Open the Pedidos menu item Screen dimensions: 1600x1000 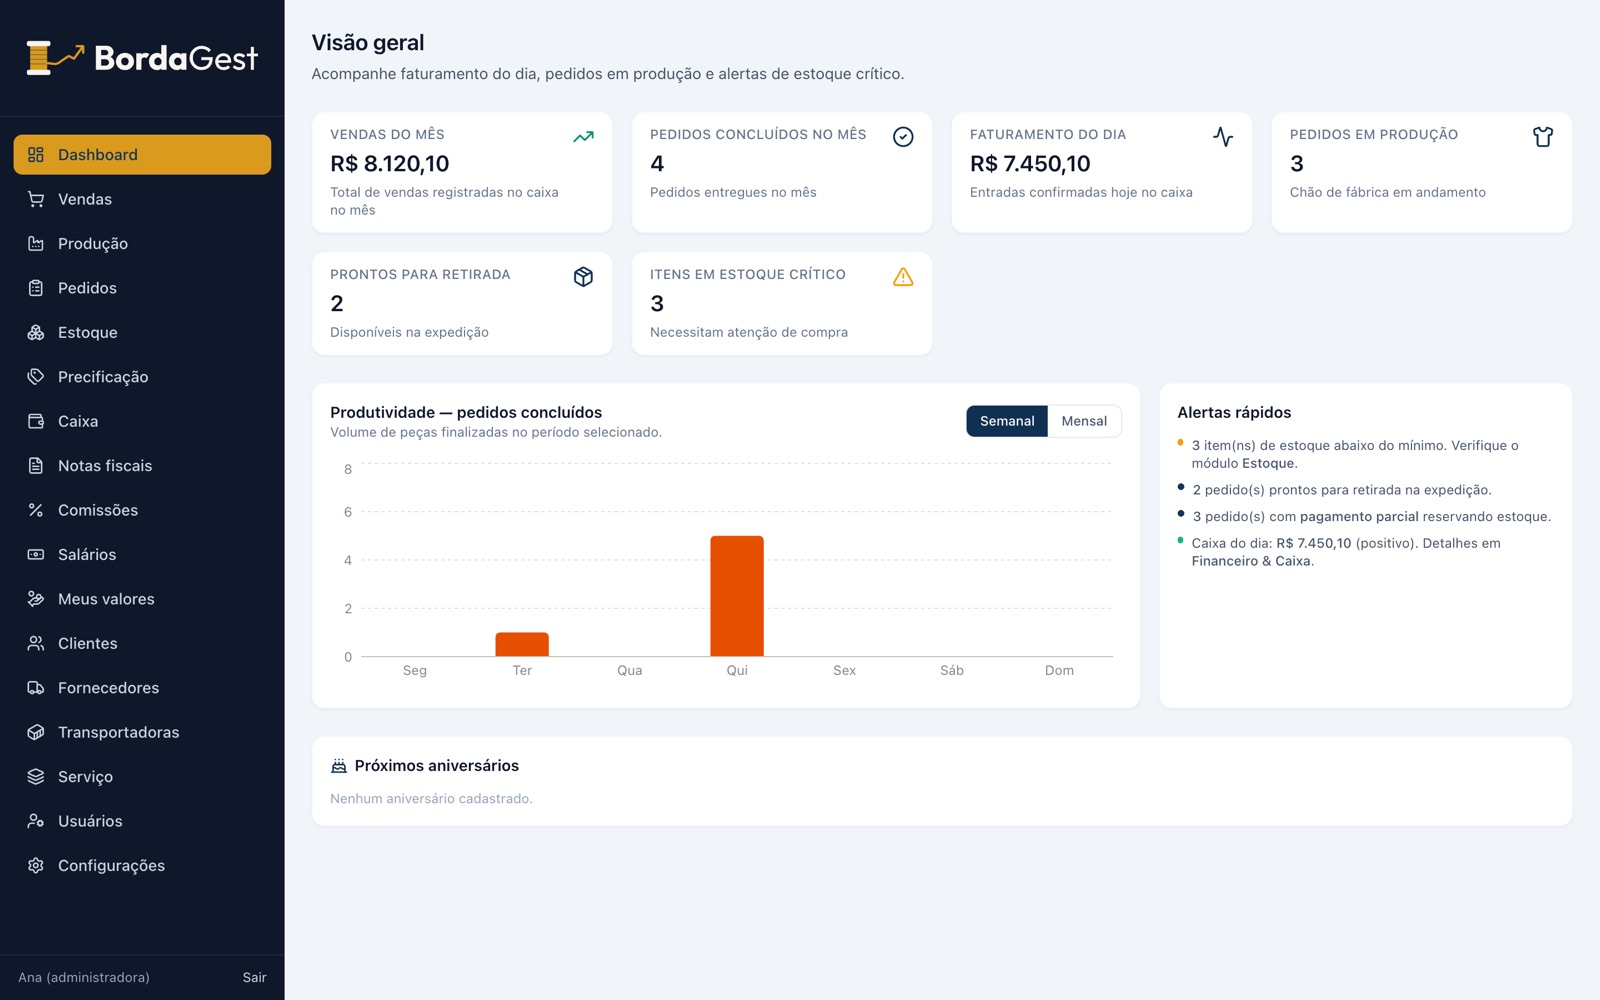pos(142,288)
